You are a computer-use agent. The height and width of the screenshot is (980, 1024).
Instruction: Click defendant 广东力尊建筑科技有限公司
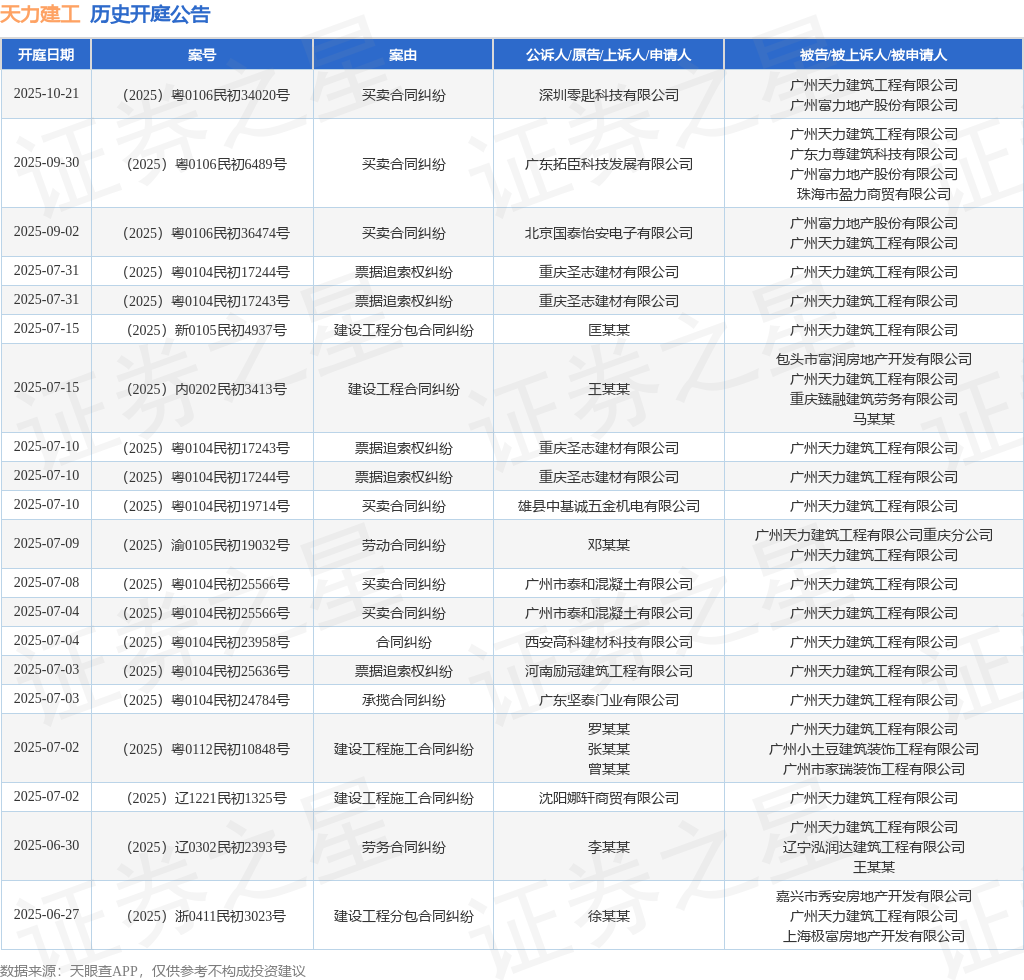(x=874, y=154)
